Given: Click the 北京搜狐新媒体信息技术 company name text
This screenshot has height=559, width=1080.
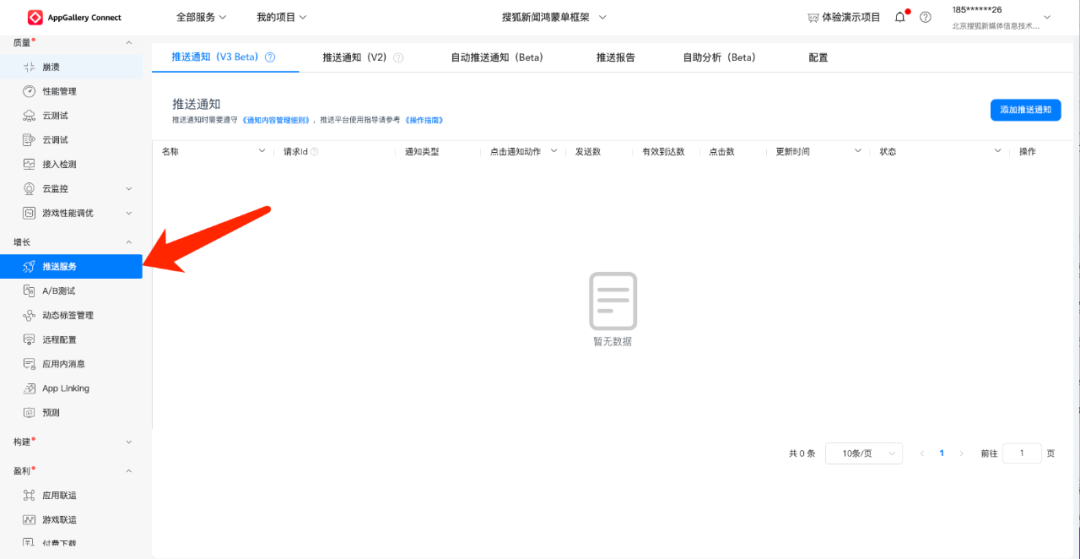Looking at the screenshot, I should coord(996,26).
